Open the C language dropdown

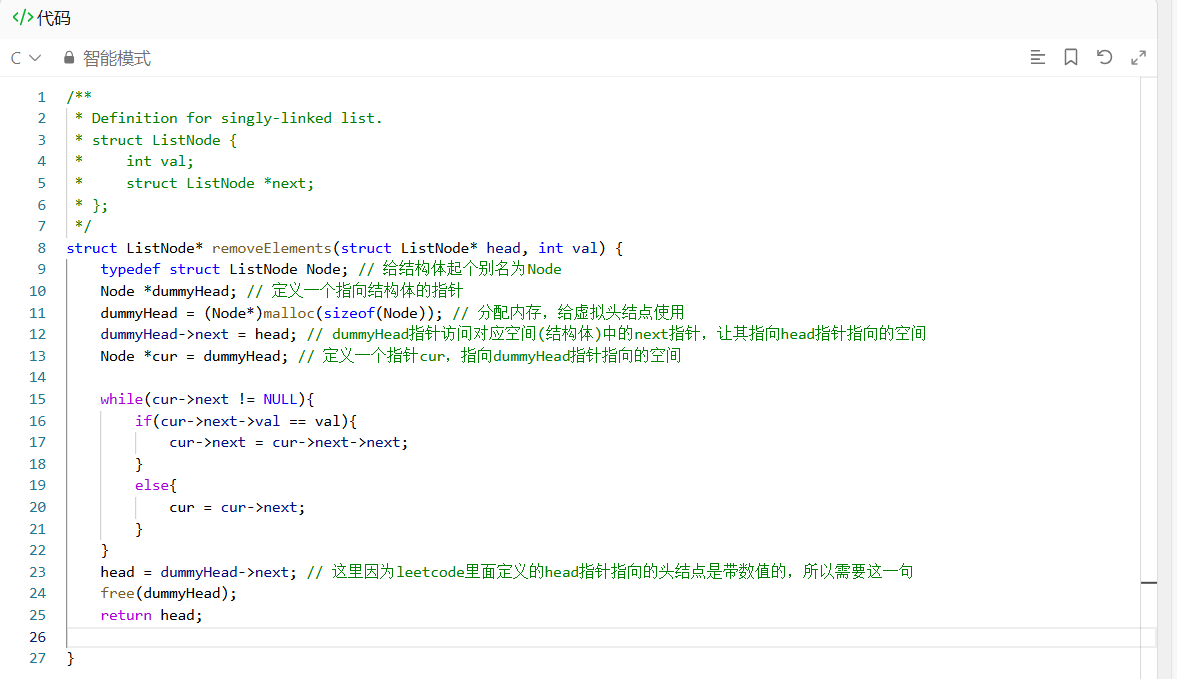(26, 58)
